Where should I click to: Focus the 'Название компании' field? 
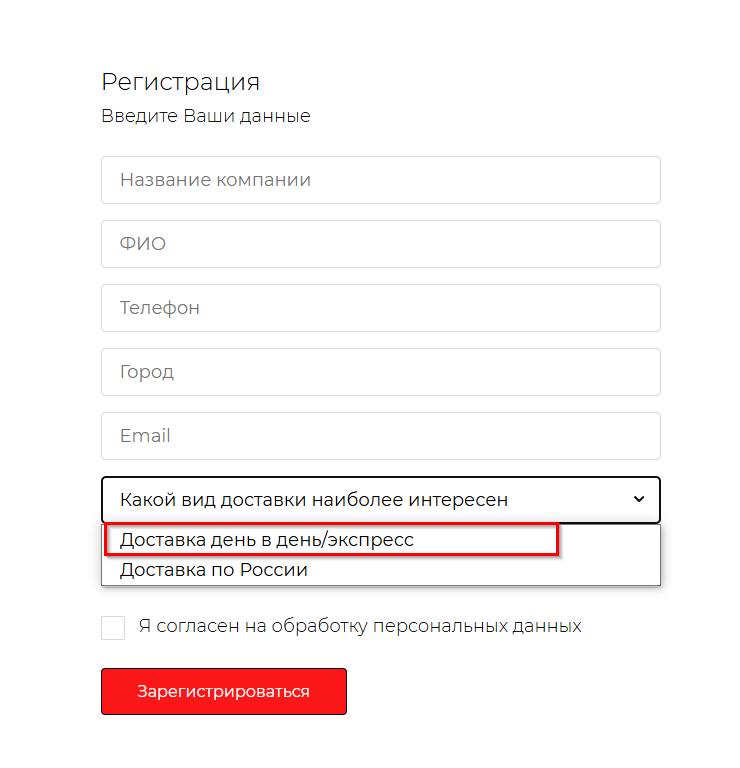point(380,180)
